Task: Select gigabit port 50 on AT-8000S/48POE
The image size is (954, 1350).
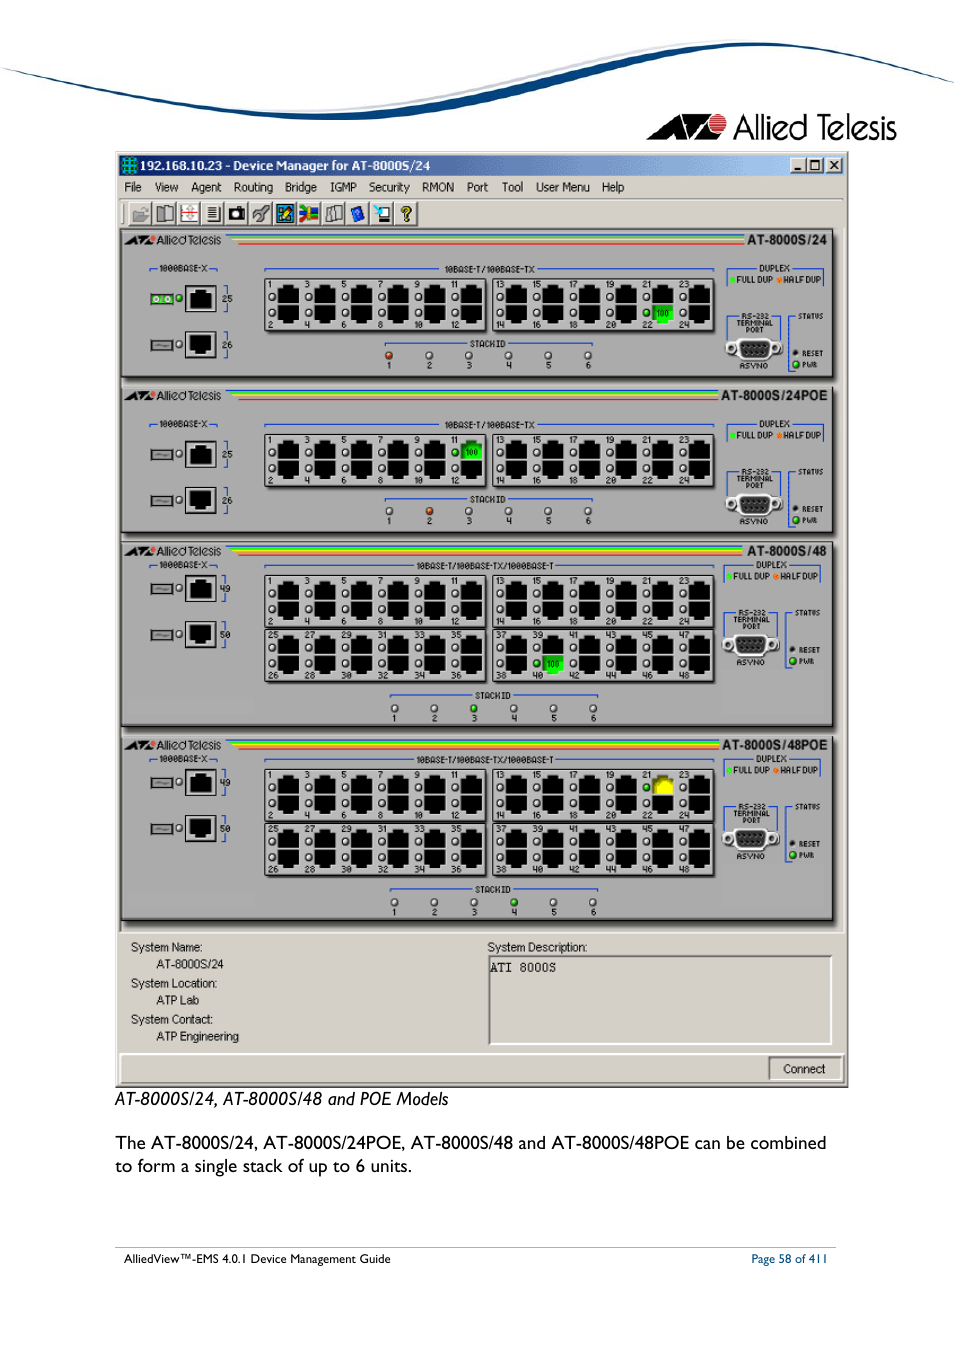Action: (201, 828)
